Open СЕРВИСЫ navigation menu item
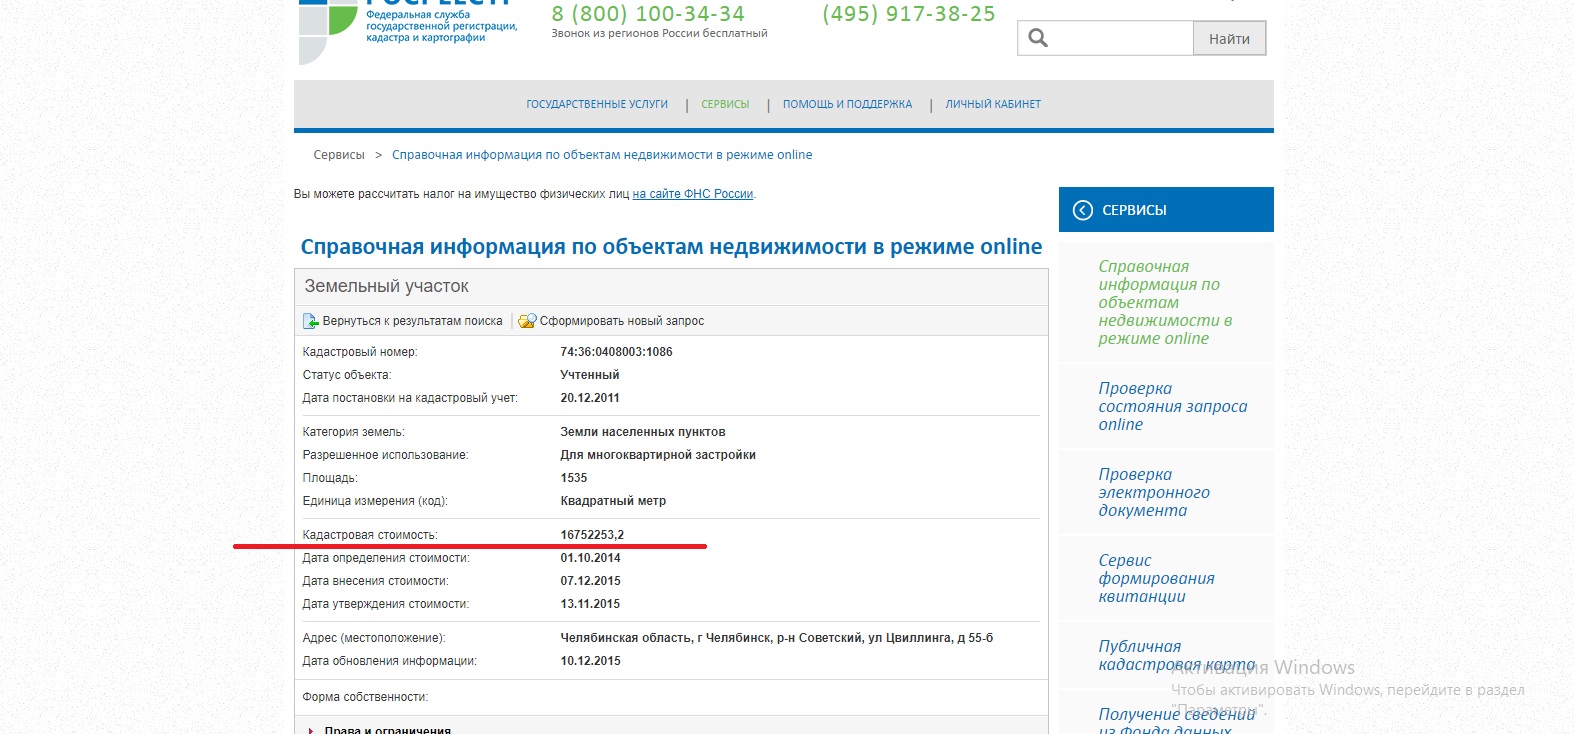 click(725, 104)
